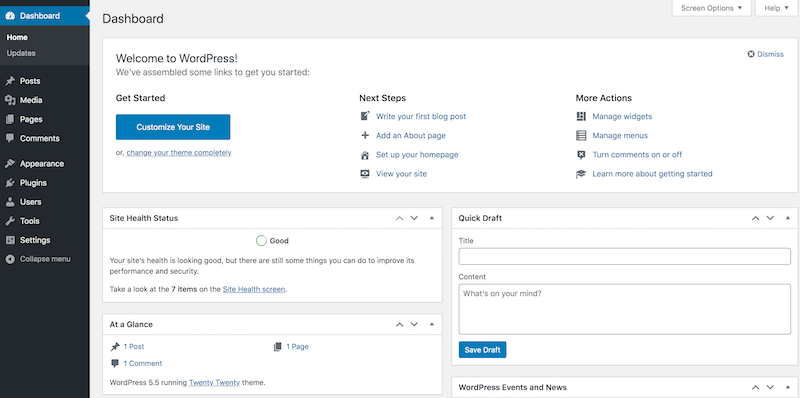This screenshot has height=398, width=800.
Task: Collapse the Site Health Status panel
Action: click(432, 218)
